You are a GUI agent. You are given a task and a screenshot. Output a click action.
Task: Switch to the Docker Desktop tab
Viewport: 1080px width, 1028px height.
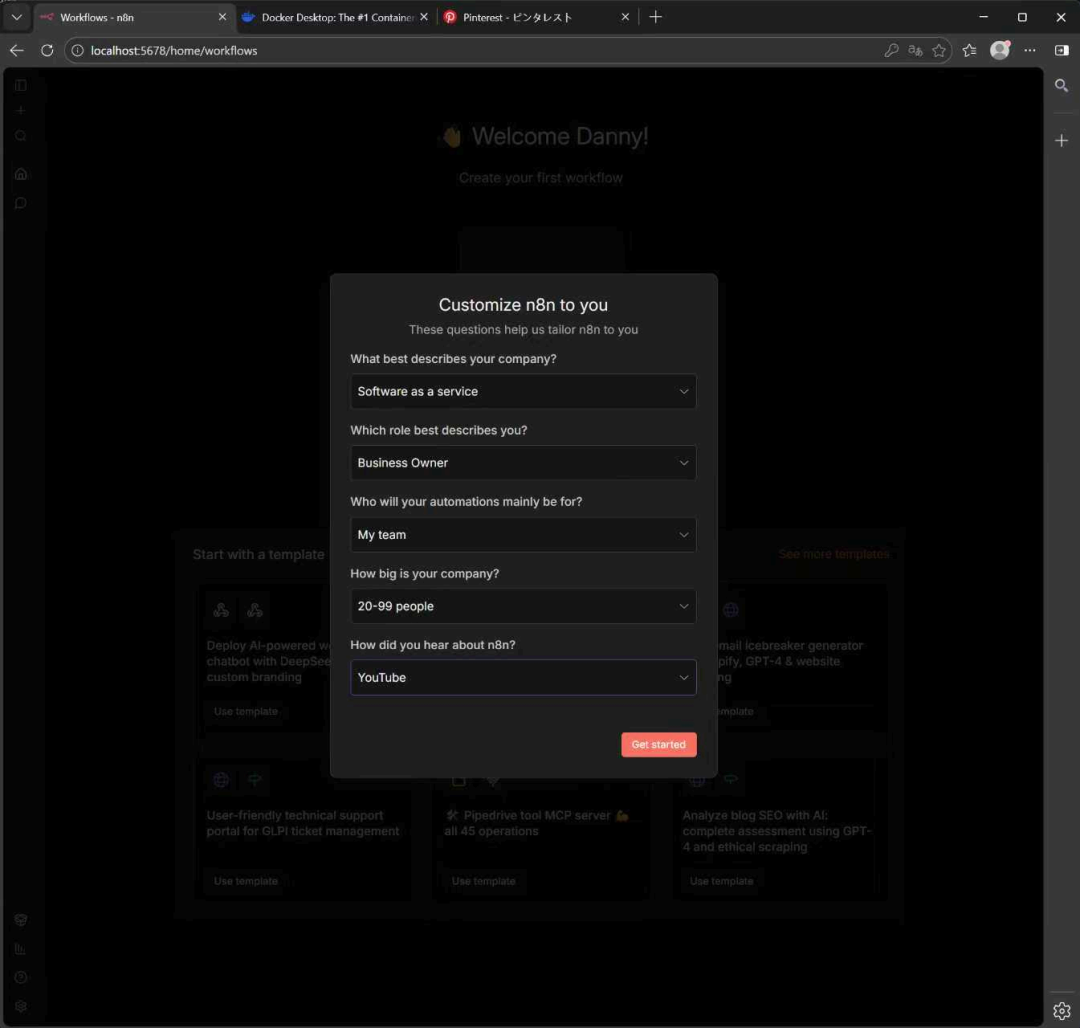coord(336,17)
